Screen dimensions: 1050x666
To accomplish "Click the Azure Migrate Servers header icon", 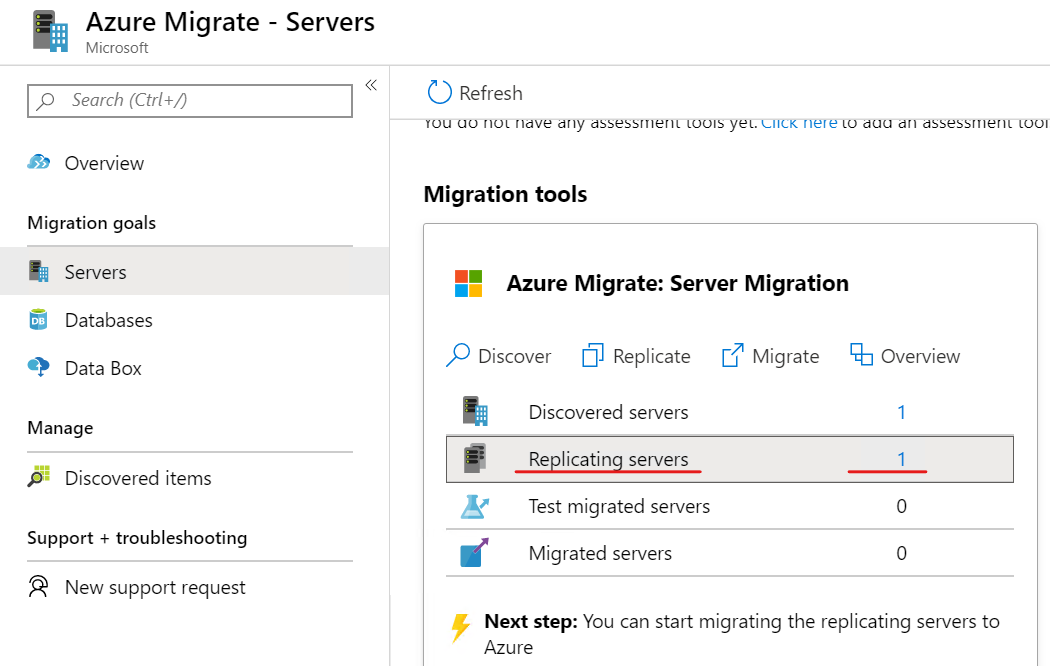I will pyautogui.click(x=51, y=31).
